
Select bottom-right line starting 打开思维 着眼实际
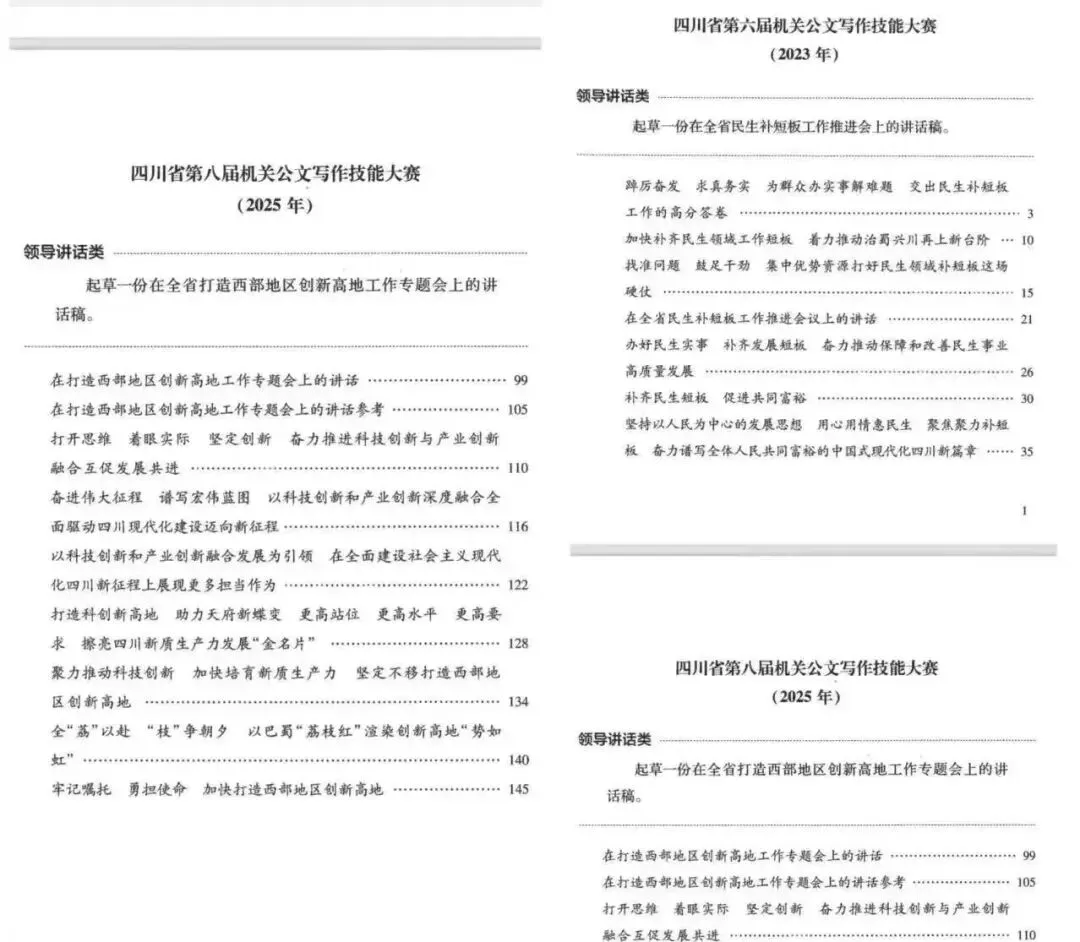tap(806, 909)
